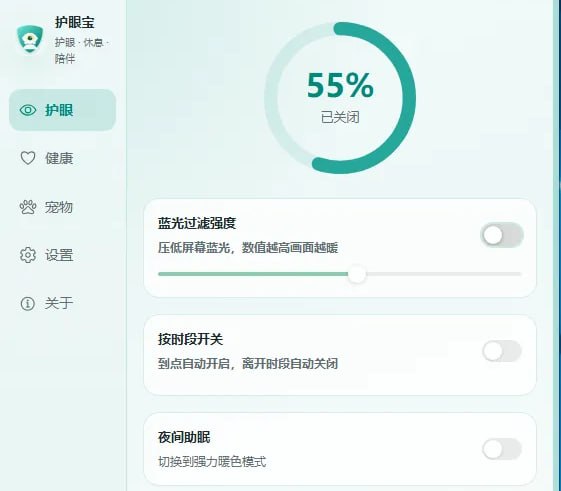Open the heart icon for 健康
Viewport: 561px width, 491px height.
pyautogui.click(x=28, y=158)
